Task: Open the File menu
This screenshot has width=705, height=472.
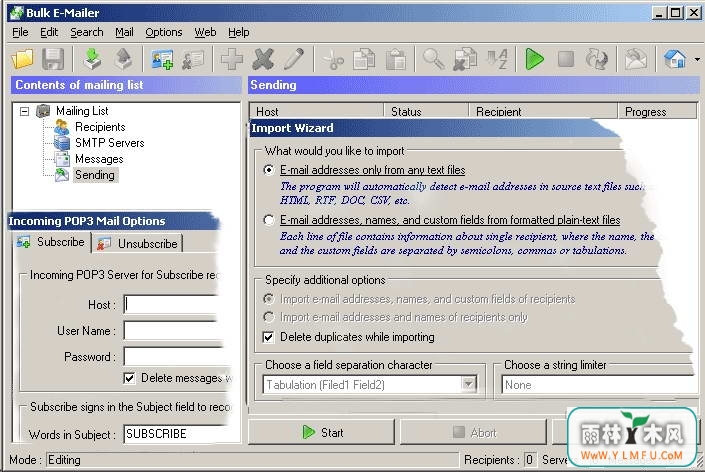Action: (x=20, y=32)
